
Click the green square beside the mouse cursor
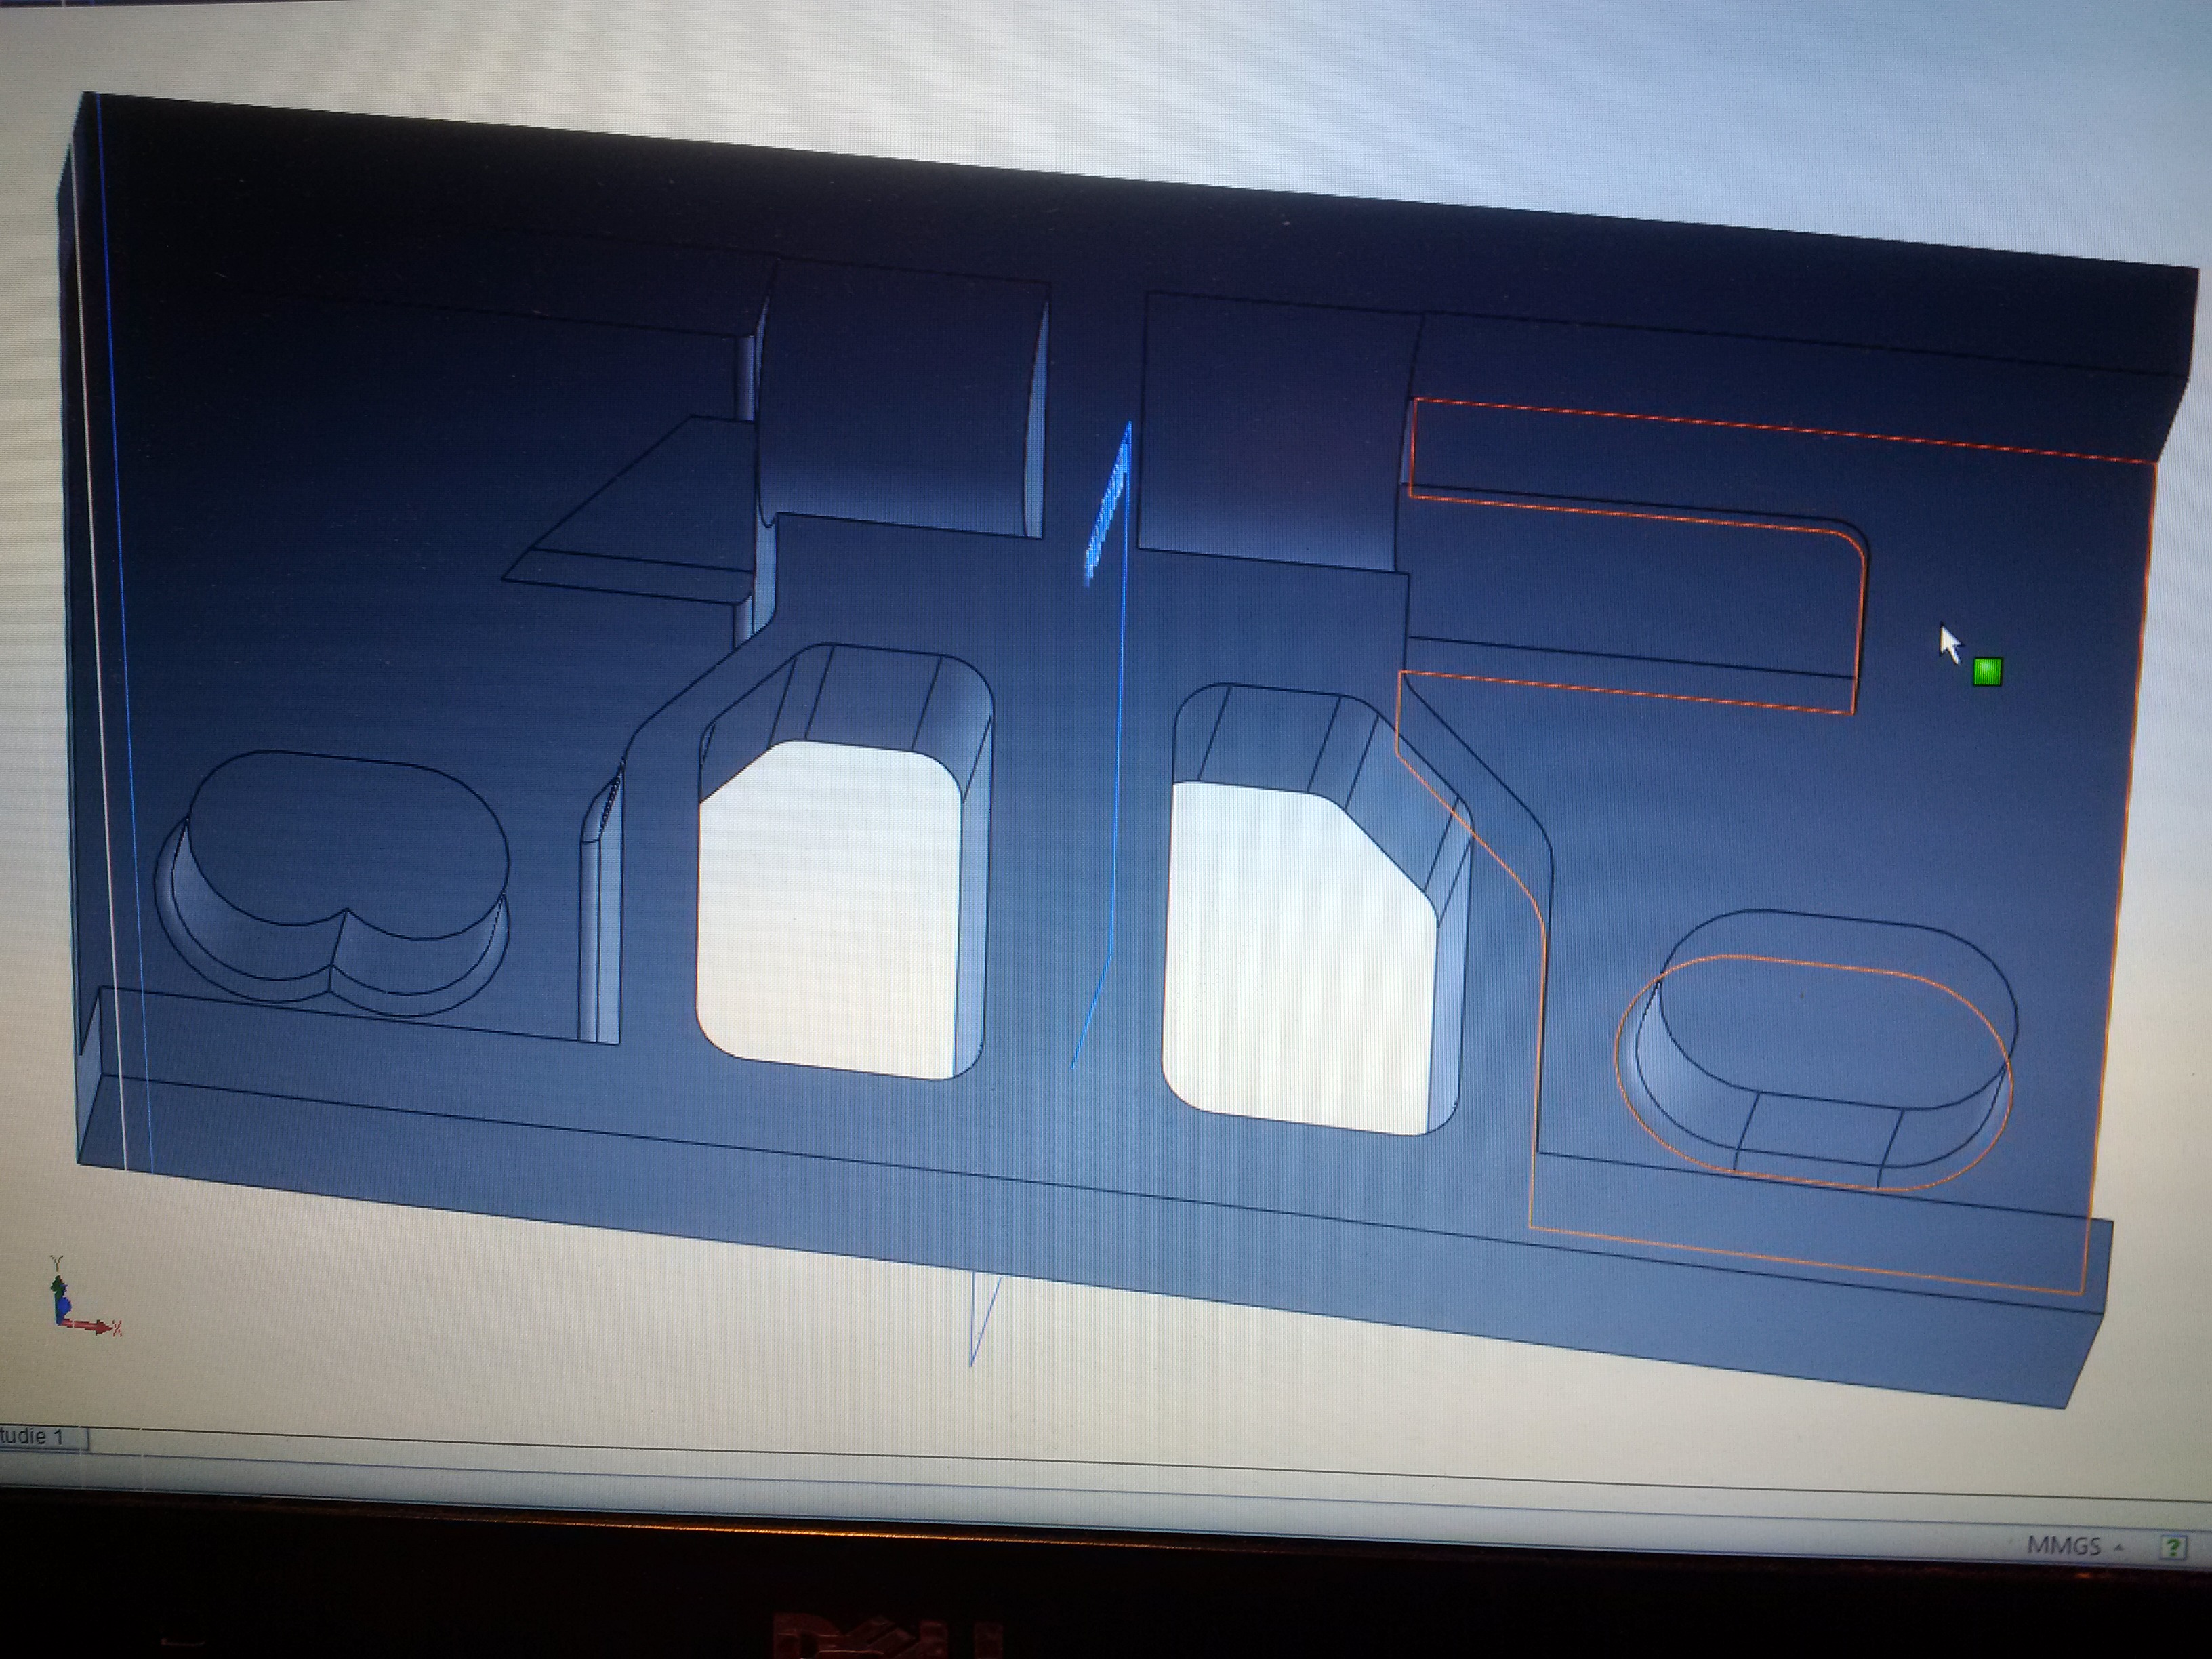pyautogui.click(x=1986, y=672)
